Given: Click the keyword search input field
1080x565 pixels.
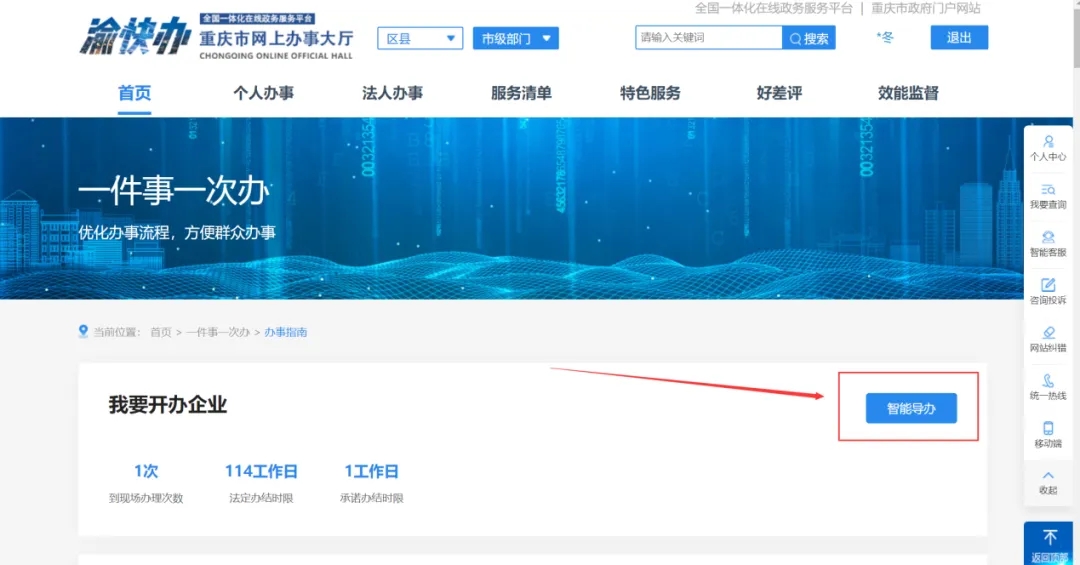Looking at the screenshot, I should tap(708, 38).
